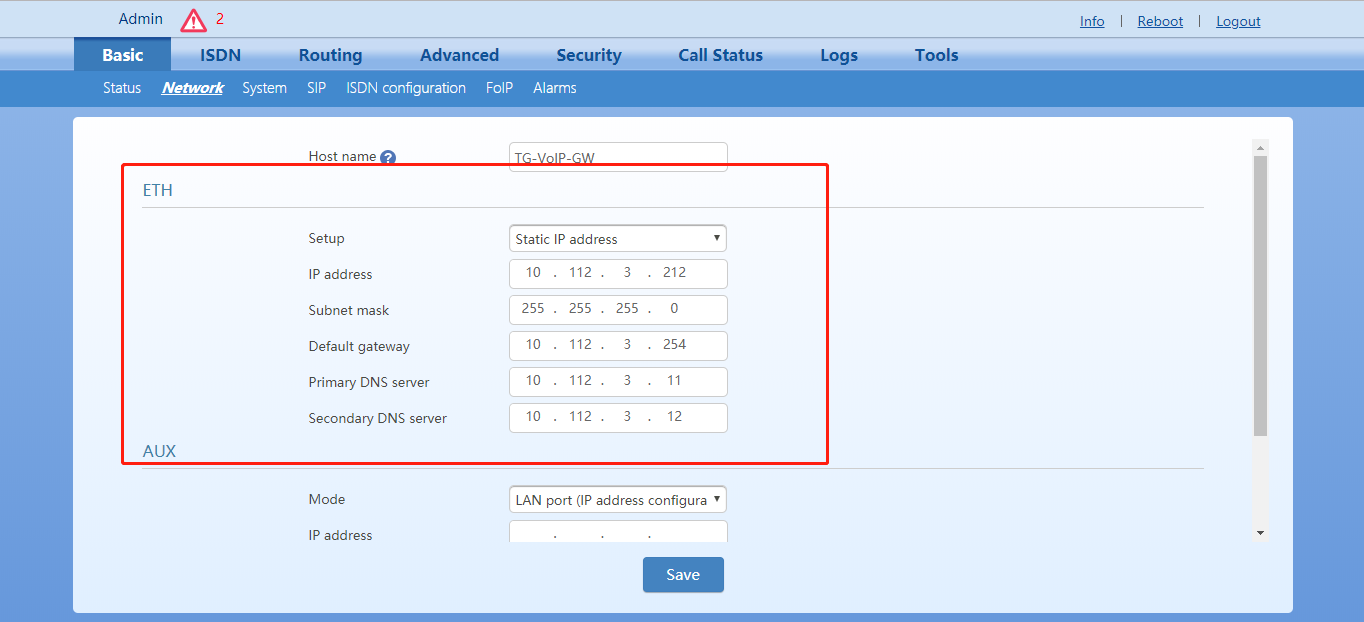Viewport: 1364px width, 622px height.
Task: Open the ETH Setup dropdown
Action: click(x=618, y=238)
